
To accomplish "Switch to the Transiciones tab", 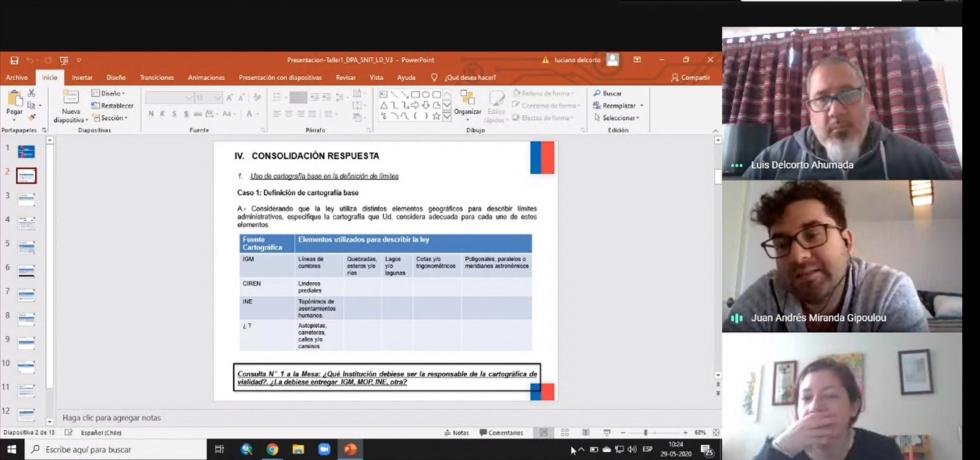I will (x=157, y=78).
